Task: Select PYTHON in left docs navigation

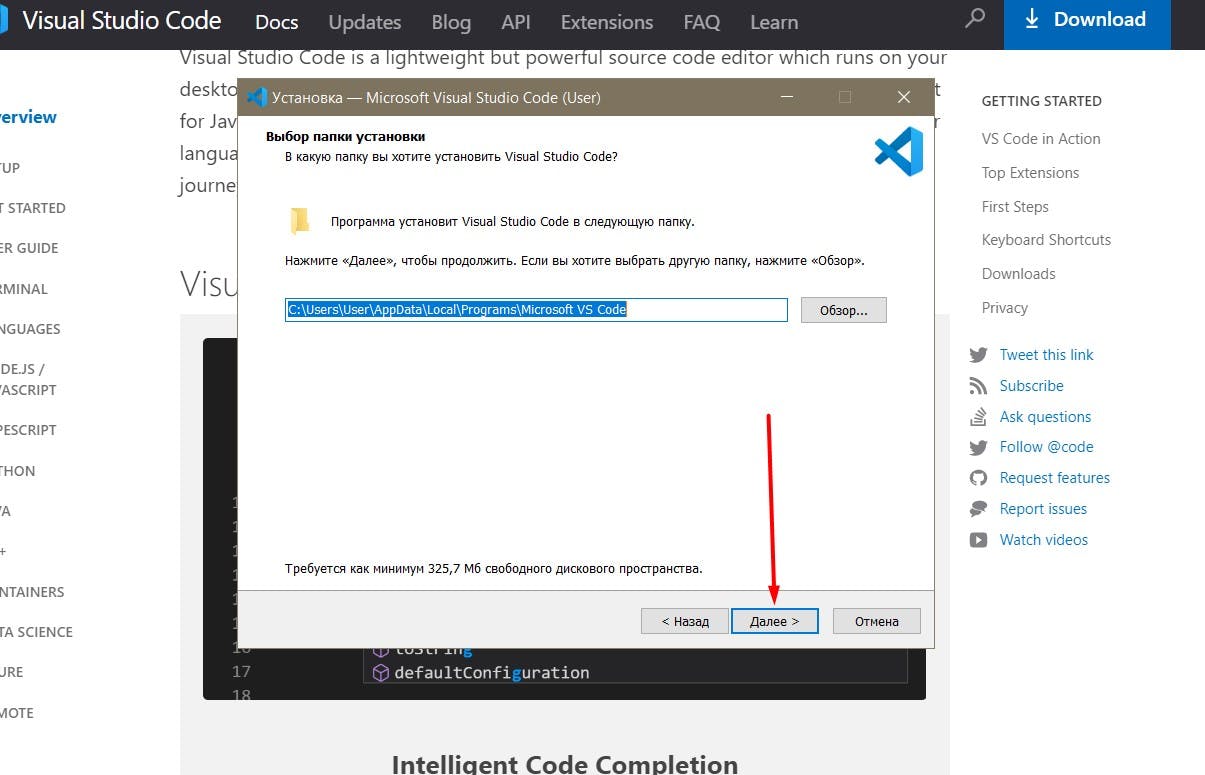Action: 17,471
